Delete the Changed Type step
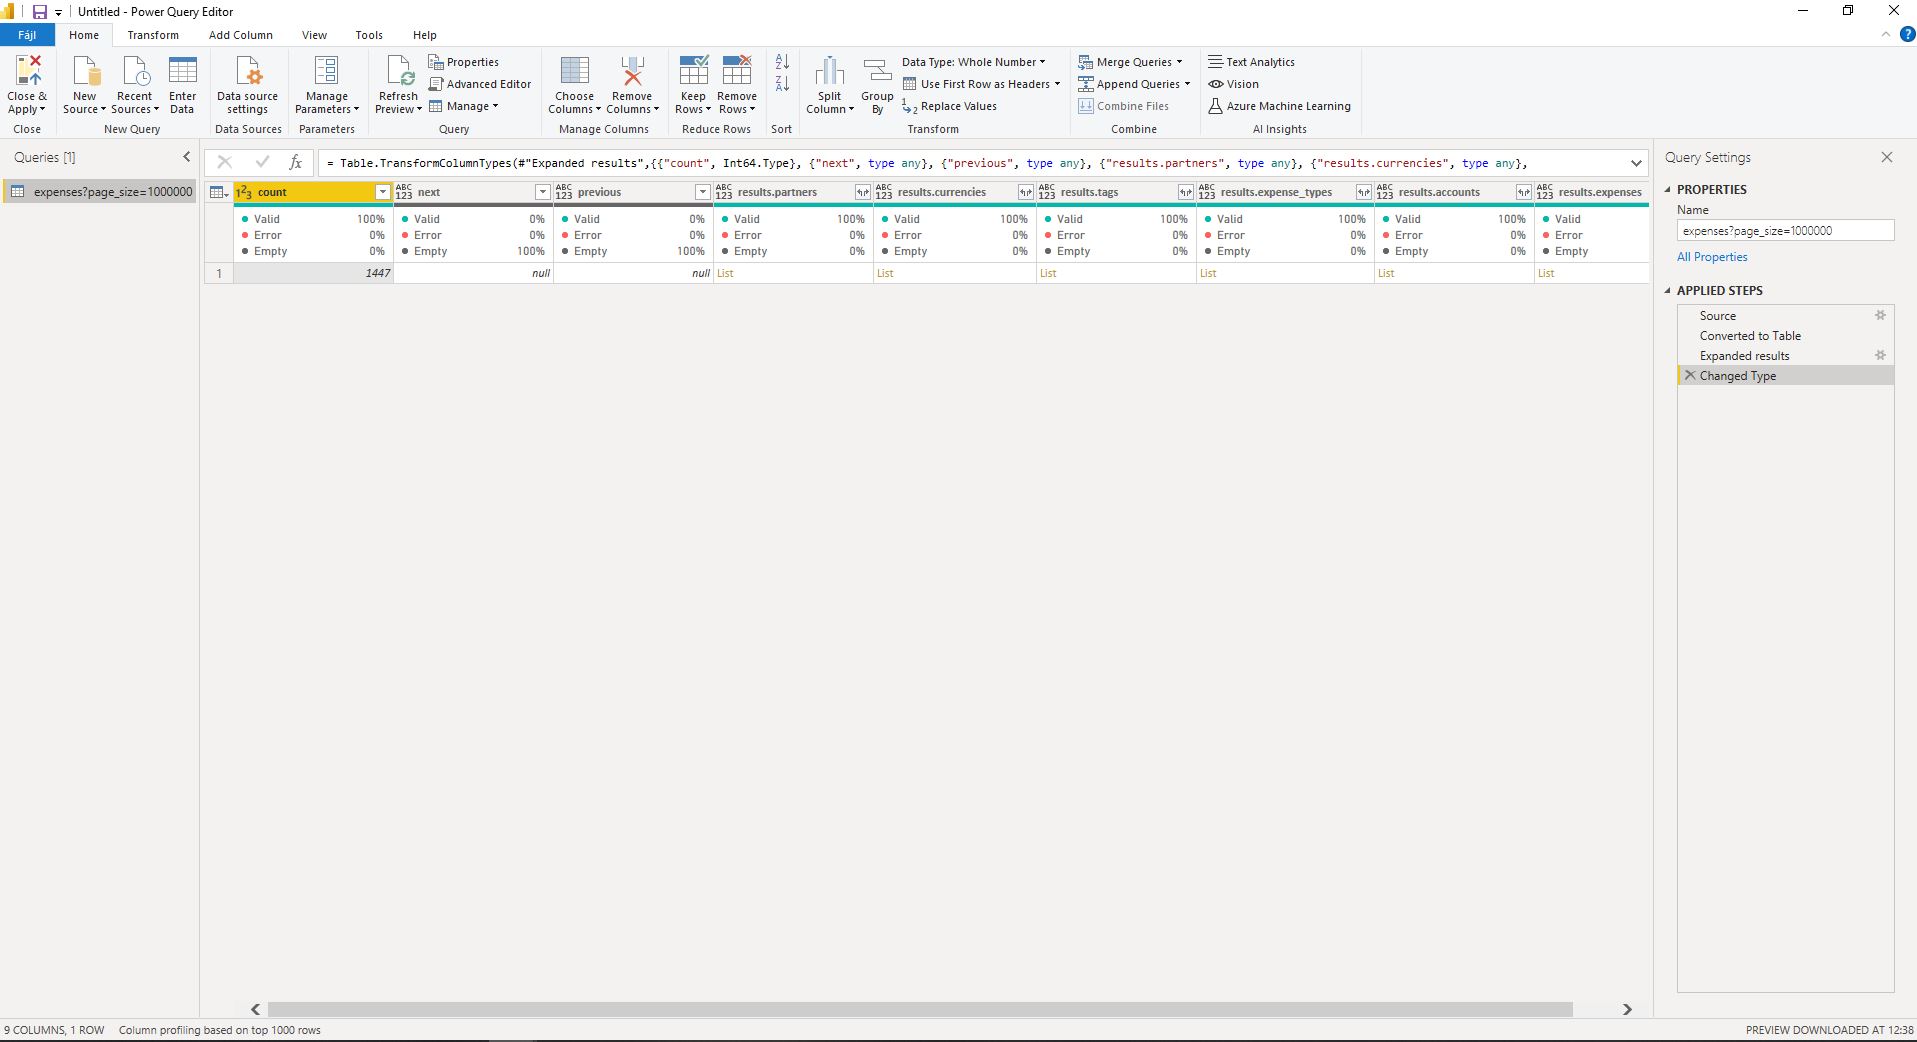 [x=1690, y=375]
